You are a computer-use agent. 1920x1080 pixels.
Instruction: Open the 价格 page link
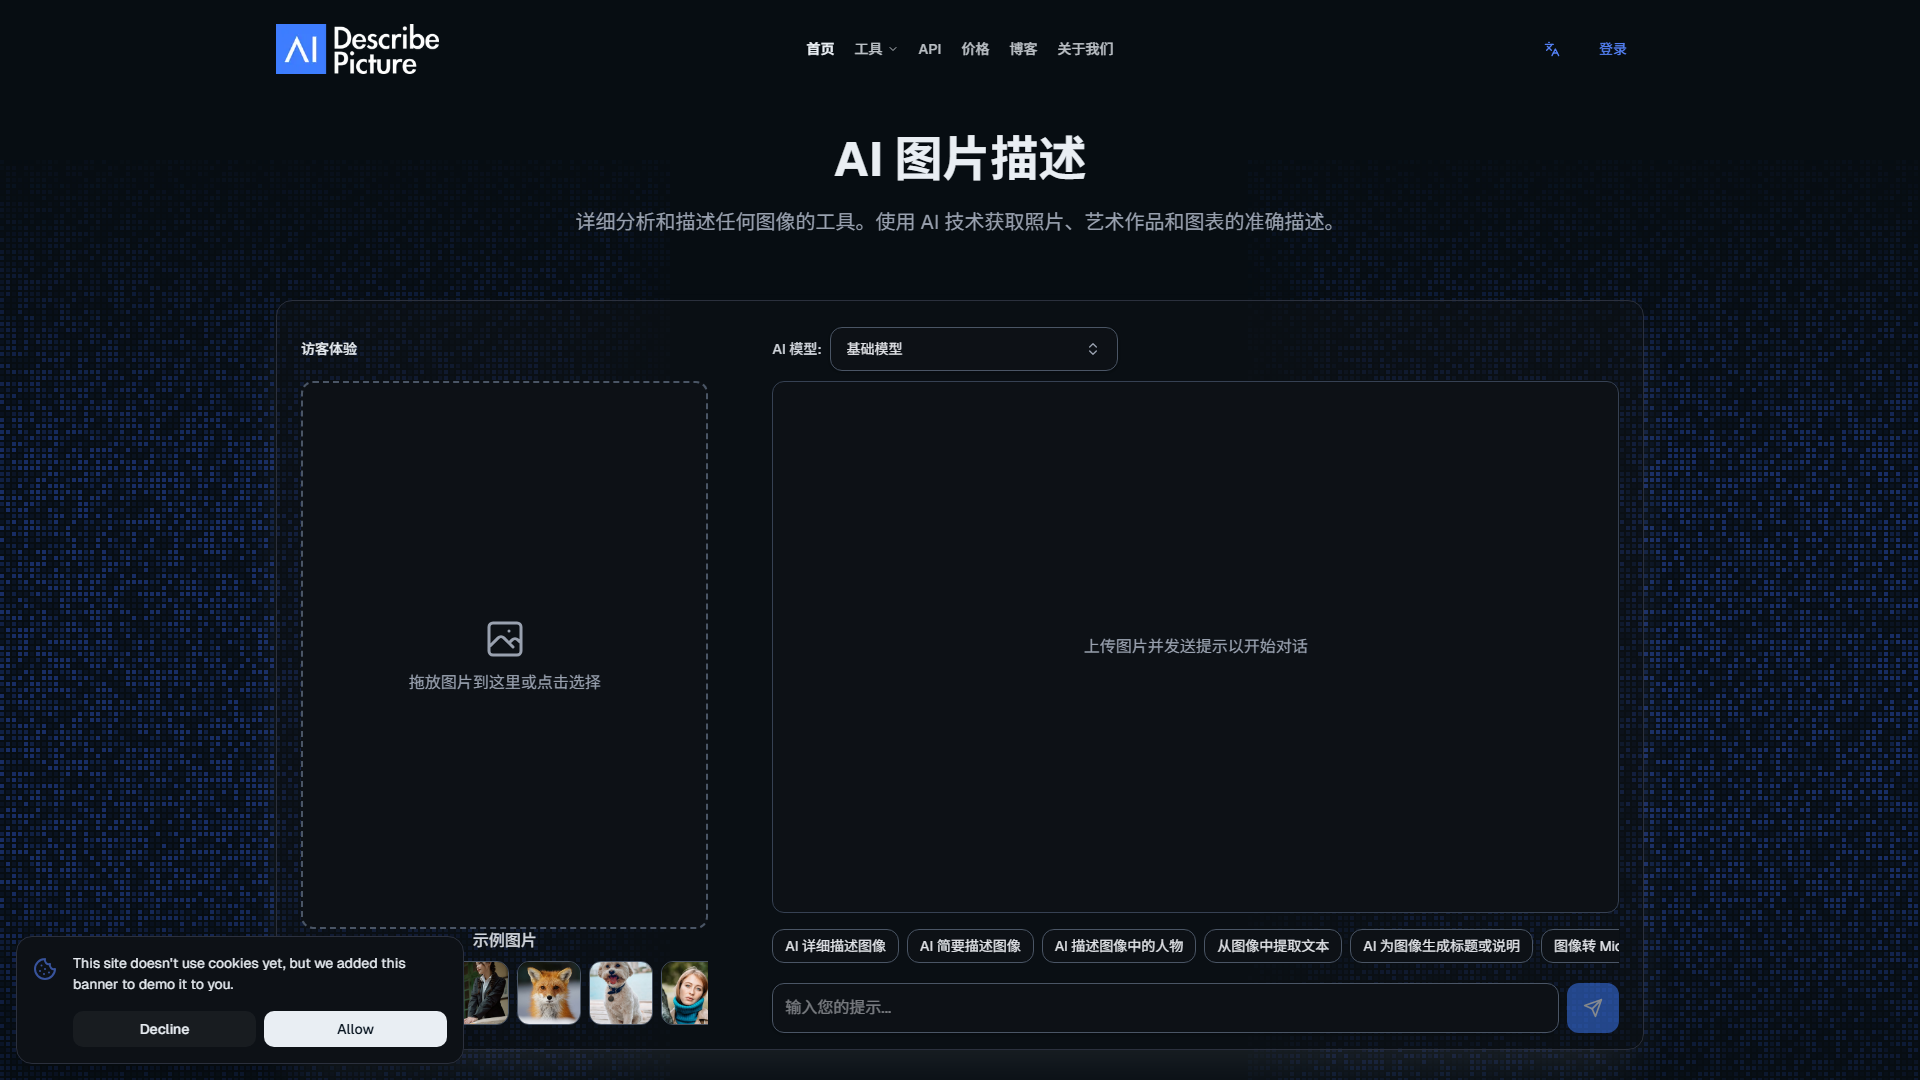[974, 48]
